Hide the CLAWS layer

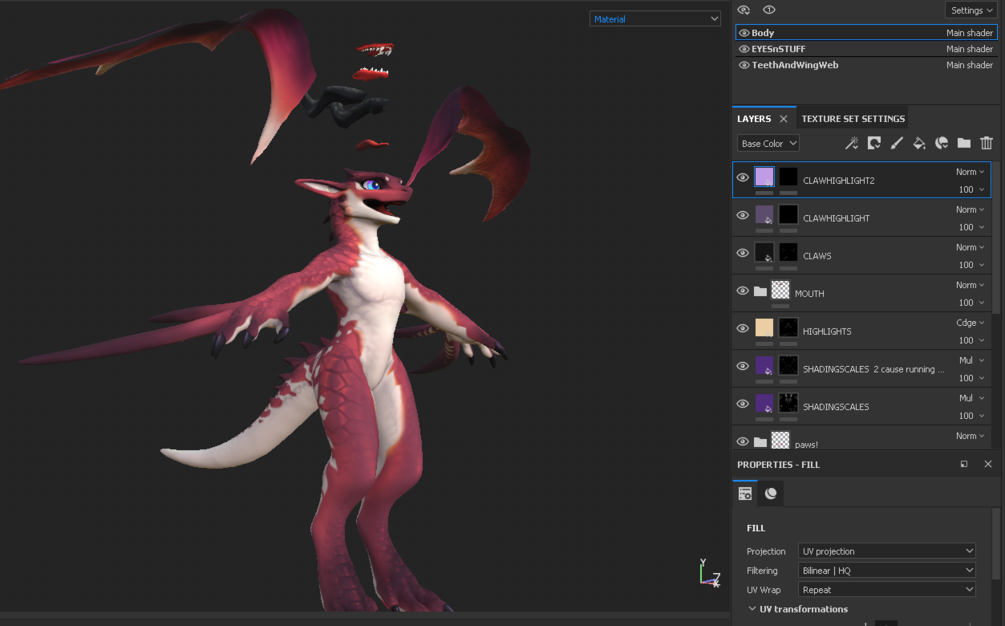click(x=742, y=252)
